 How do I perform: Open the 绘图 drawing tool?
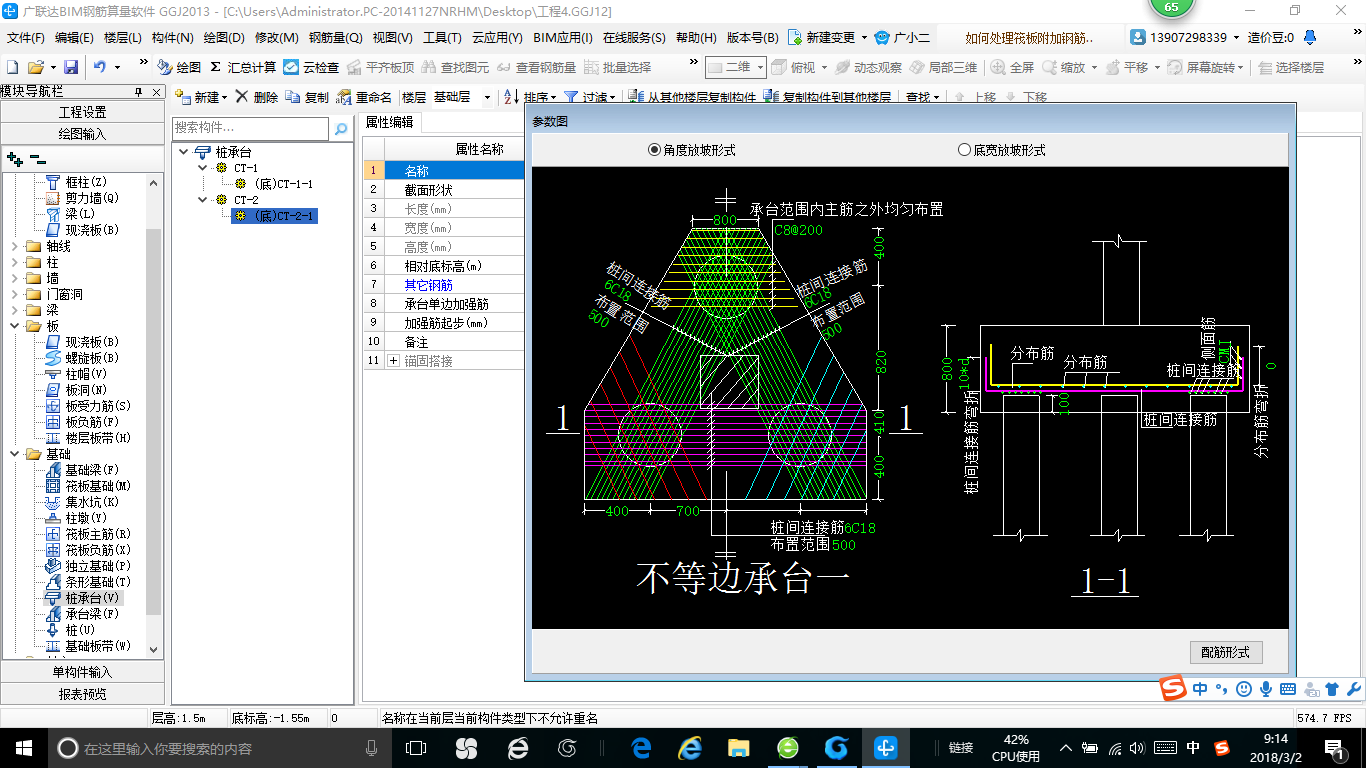coord(180,67)
